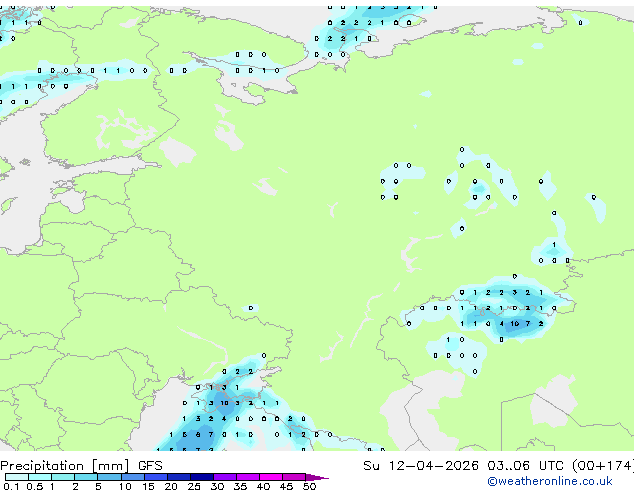Click the '50' legend scale label
634x490 pixels.
click(x=310, y=486)
